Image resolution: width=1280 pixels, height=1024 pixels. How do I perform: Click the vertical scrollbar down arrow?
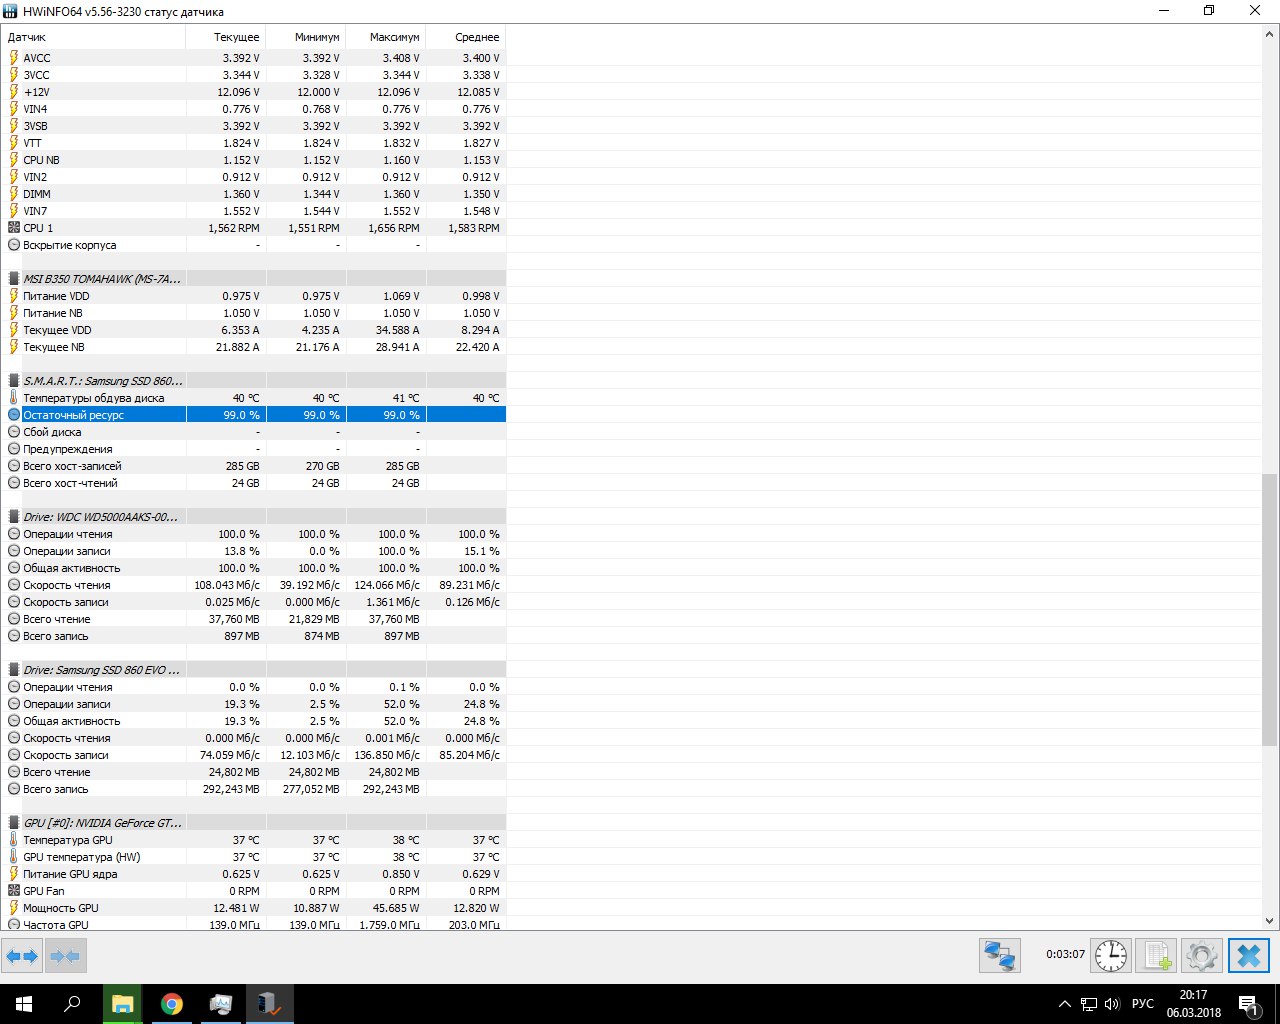coord(1270,921)
